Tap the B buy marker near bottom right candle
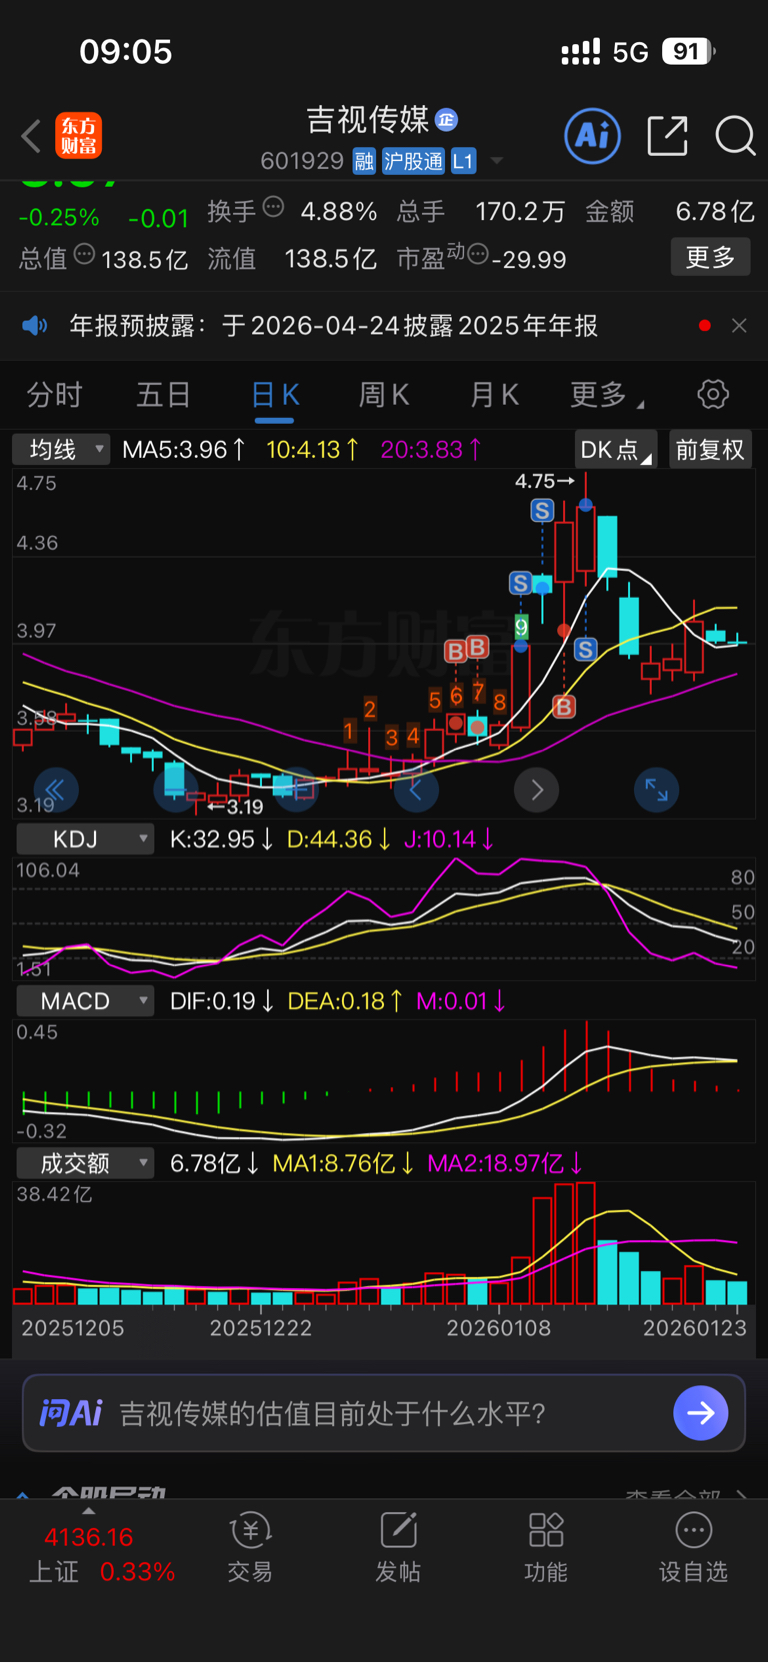 pyautogui.click(x=564, y=707)
